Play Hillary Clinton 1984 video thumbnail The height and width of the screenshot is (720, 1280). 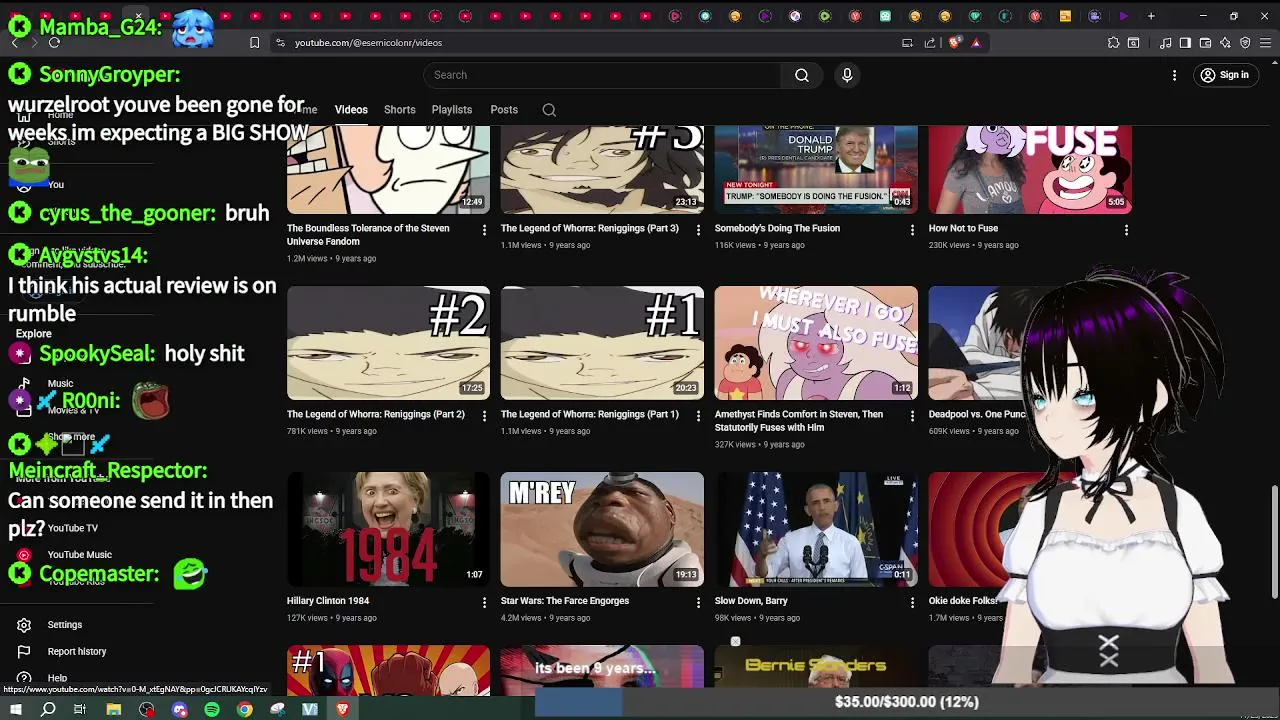coord(388,529)
